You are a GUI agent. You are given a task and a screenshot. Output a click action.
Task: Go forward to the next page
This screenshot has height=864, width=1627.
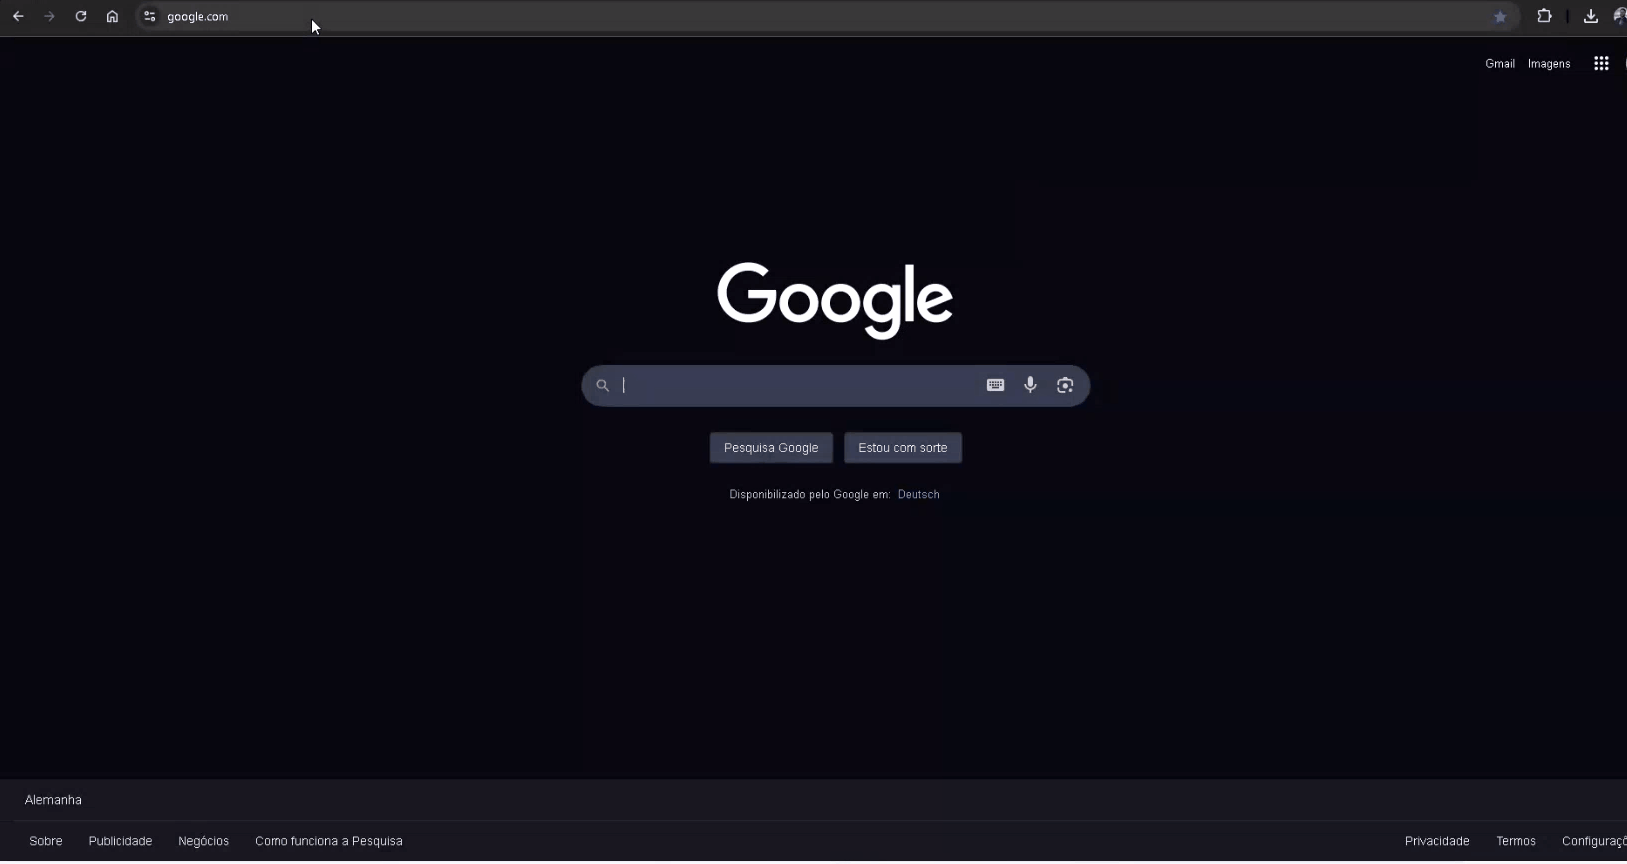pos(49,17)
